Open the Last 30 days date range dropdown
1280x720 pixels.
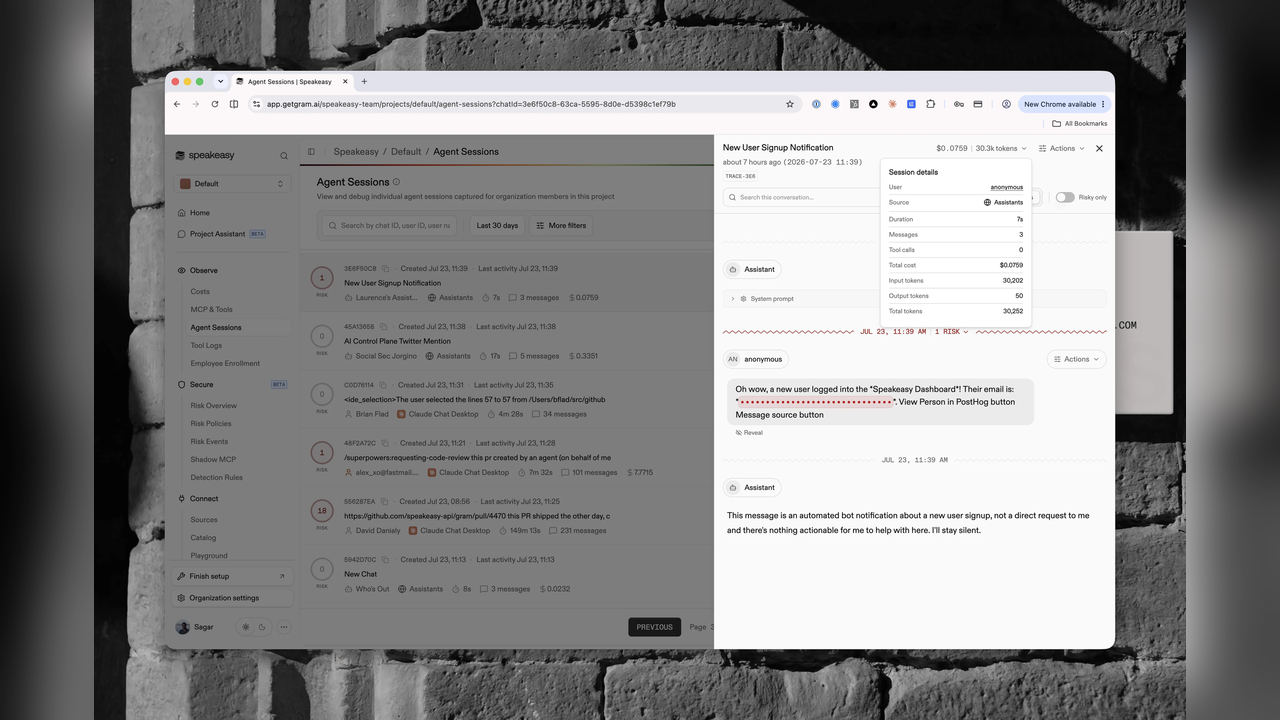(x=497, y=226)
